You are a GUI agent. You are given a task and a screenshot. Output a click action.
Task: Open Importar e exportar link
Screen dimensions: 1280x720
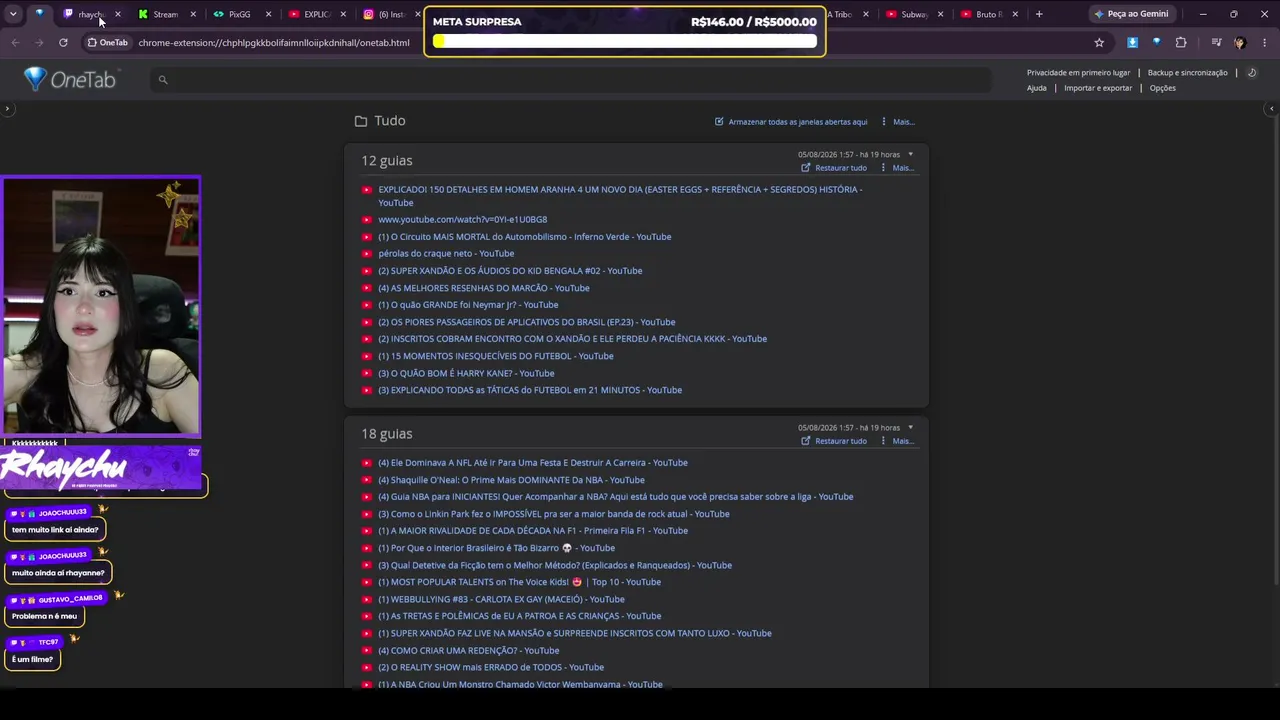coord(1098,88)
